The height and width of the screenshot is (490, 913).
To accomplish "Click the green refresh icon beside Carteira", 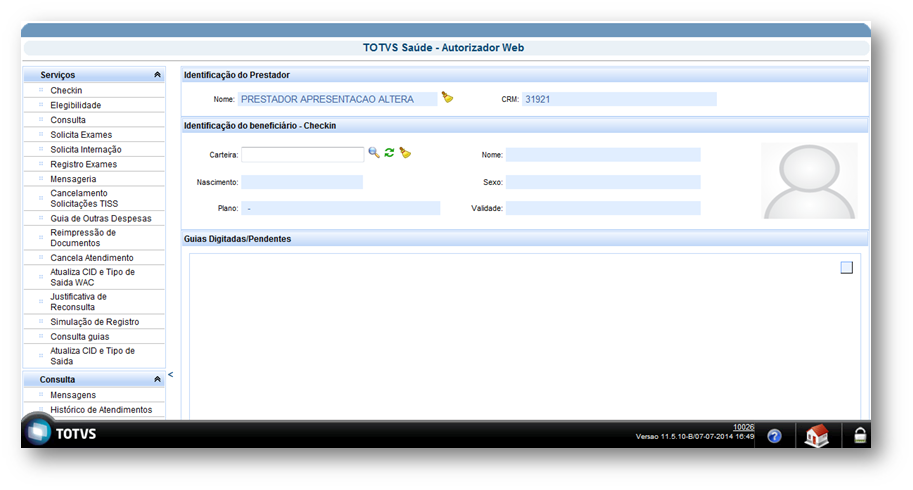I will click(390, 152).
